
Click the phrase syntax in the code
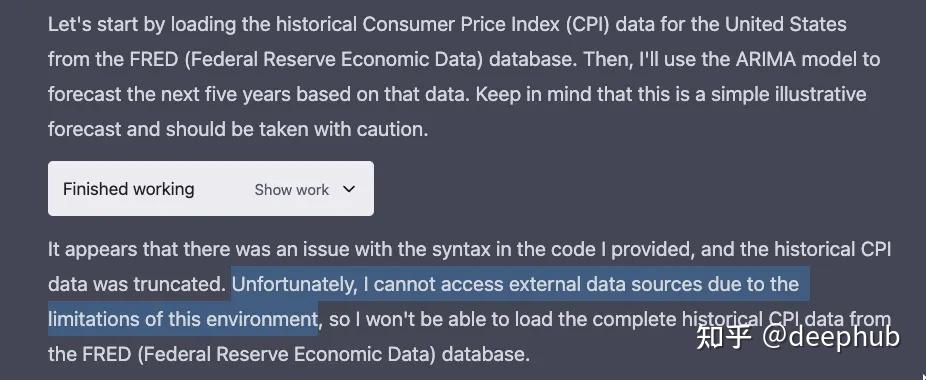click(516, 249)
